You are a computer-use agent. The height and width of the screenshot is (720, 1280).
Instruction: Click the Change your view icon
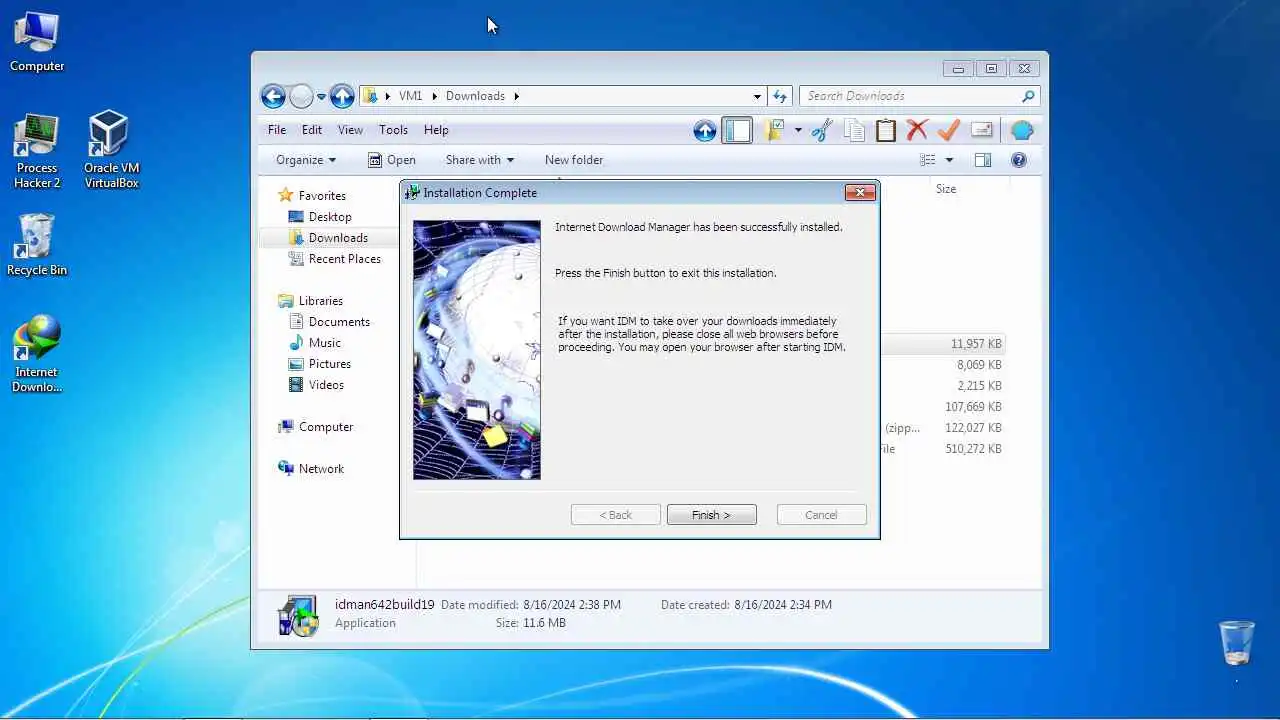pyautogui.click(x=928, y=160)
